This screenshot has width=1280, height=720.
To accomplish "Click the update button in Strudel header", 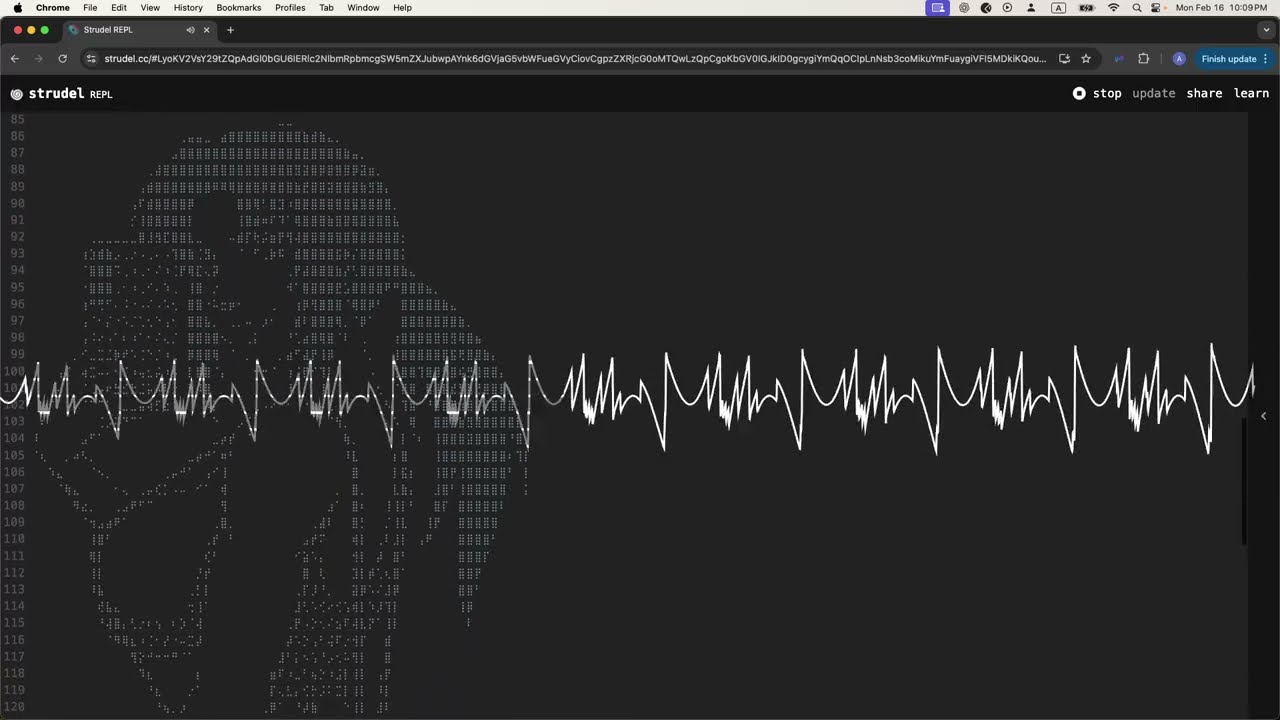I will 1153,93.
